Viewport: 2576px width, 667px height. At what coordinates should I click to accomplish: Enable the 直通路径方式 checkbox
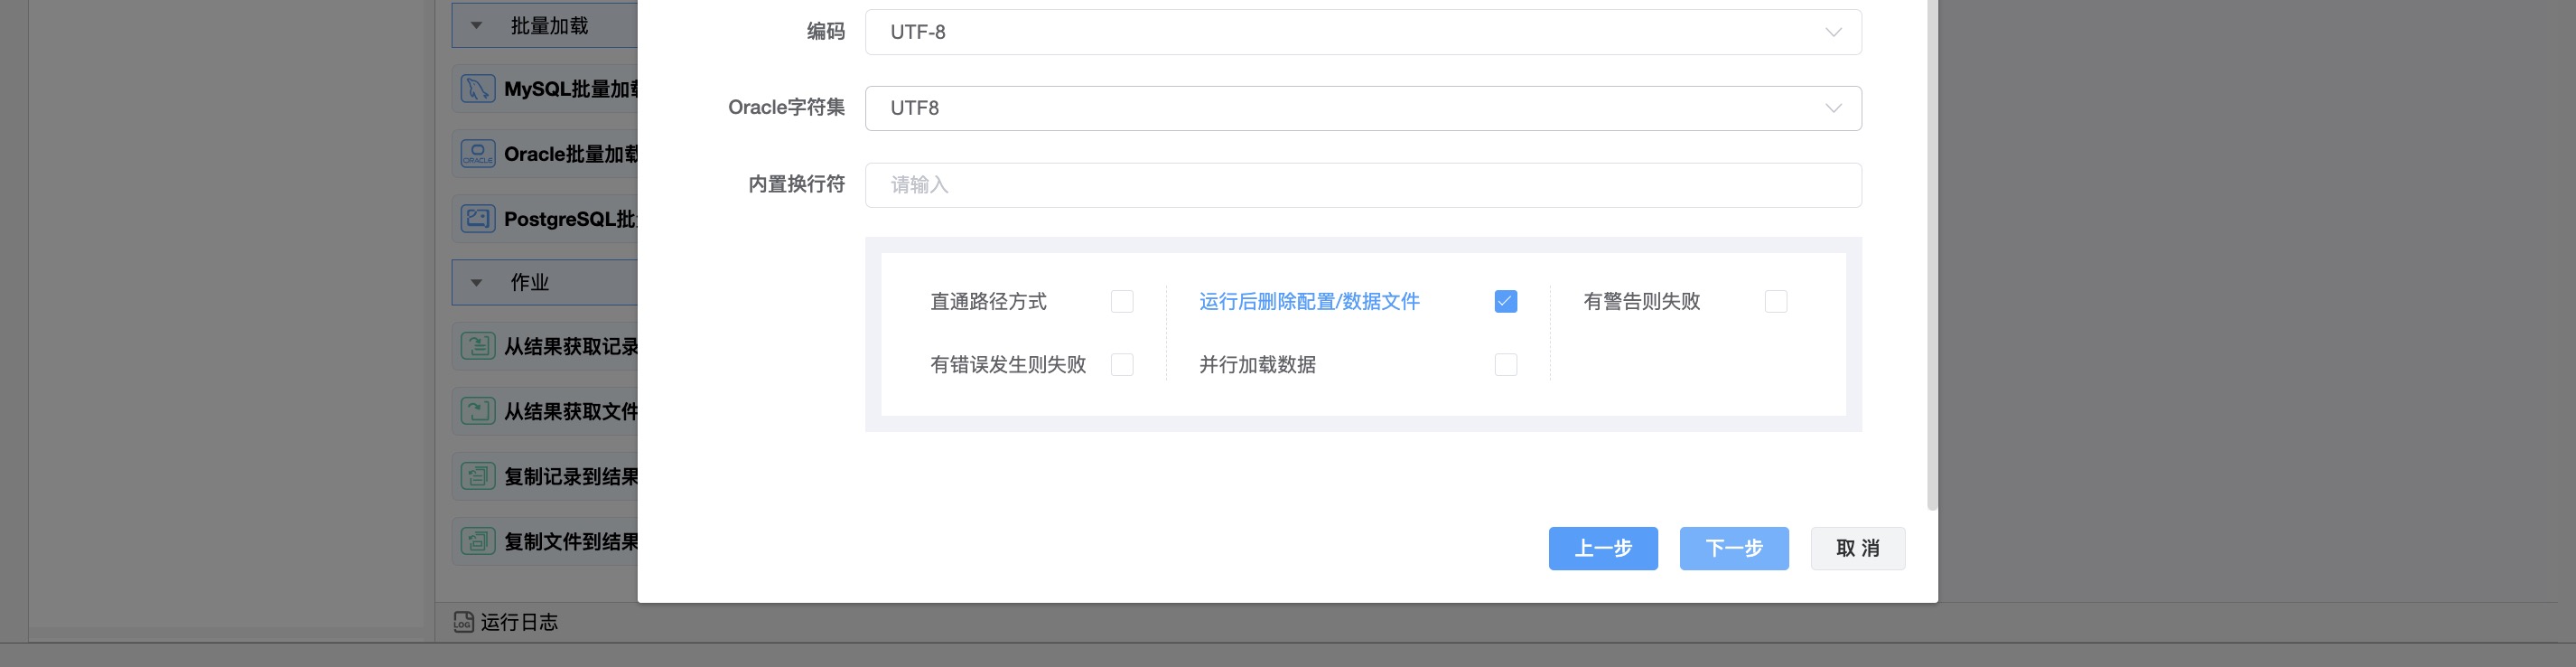[1121, 301]
